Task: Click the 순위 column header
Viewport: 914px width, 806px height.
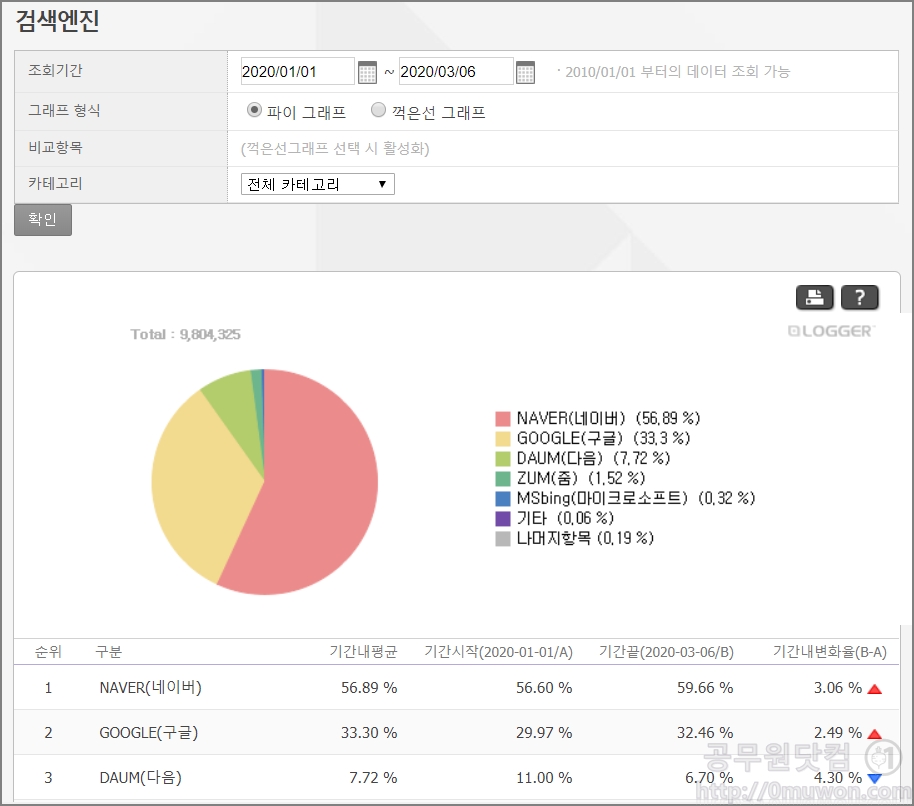Action: [48, 652]
